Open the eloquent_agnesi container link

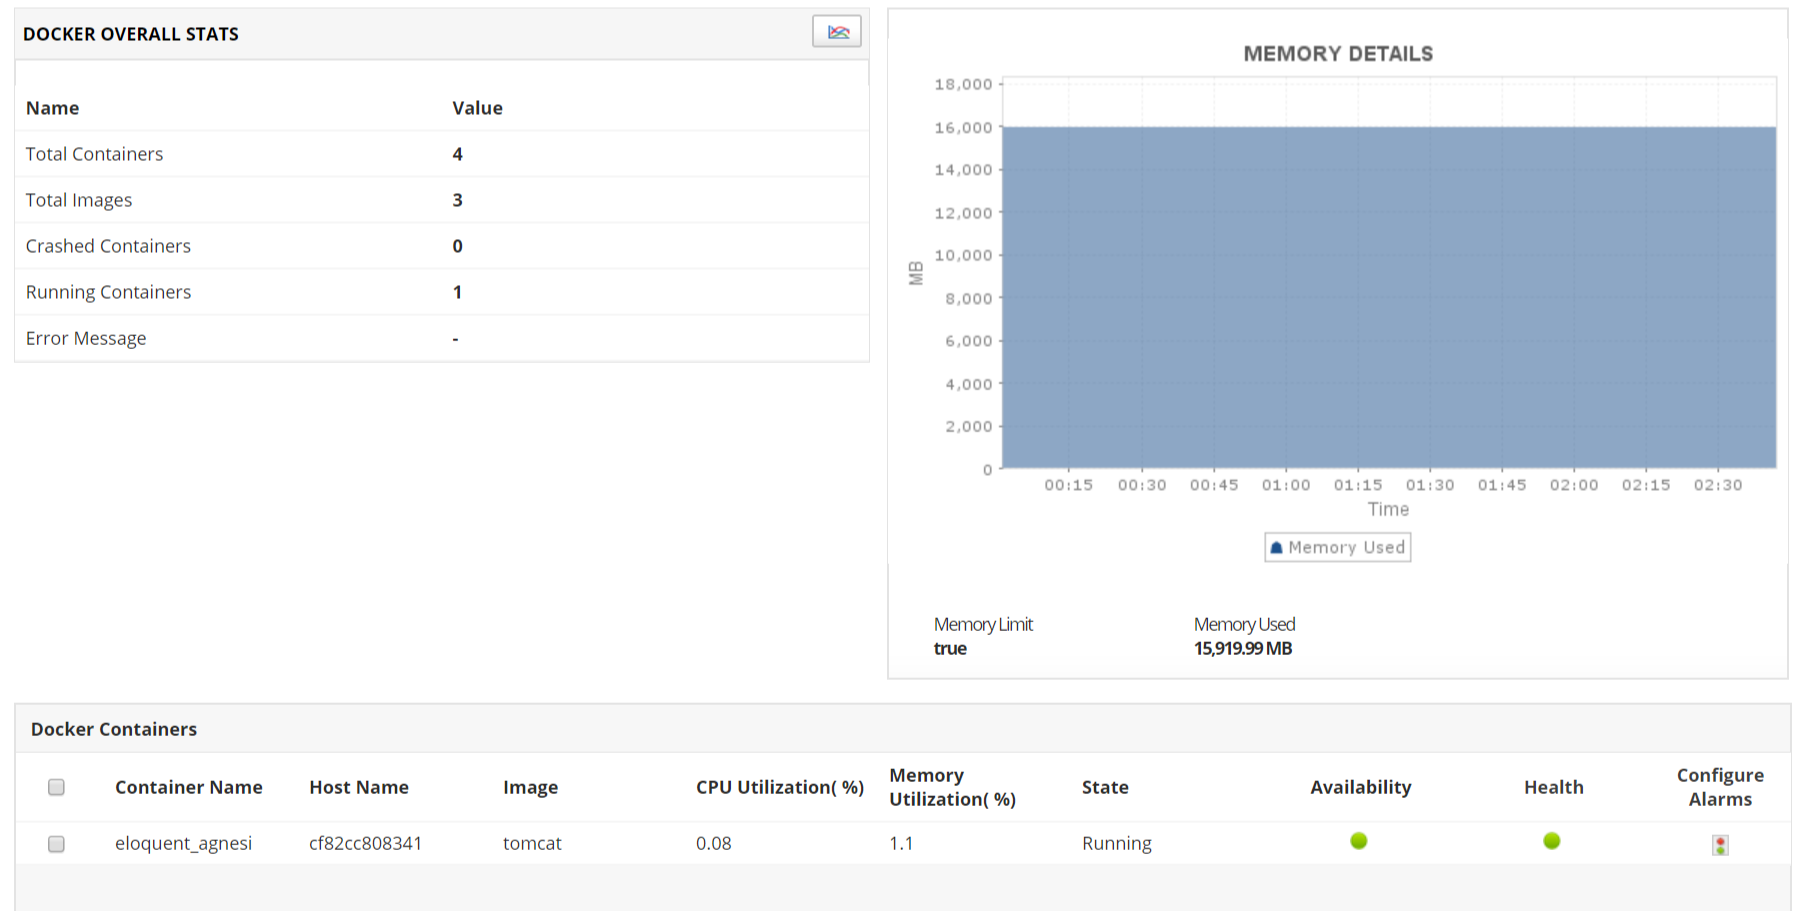click(184, 844)
